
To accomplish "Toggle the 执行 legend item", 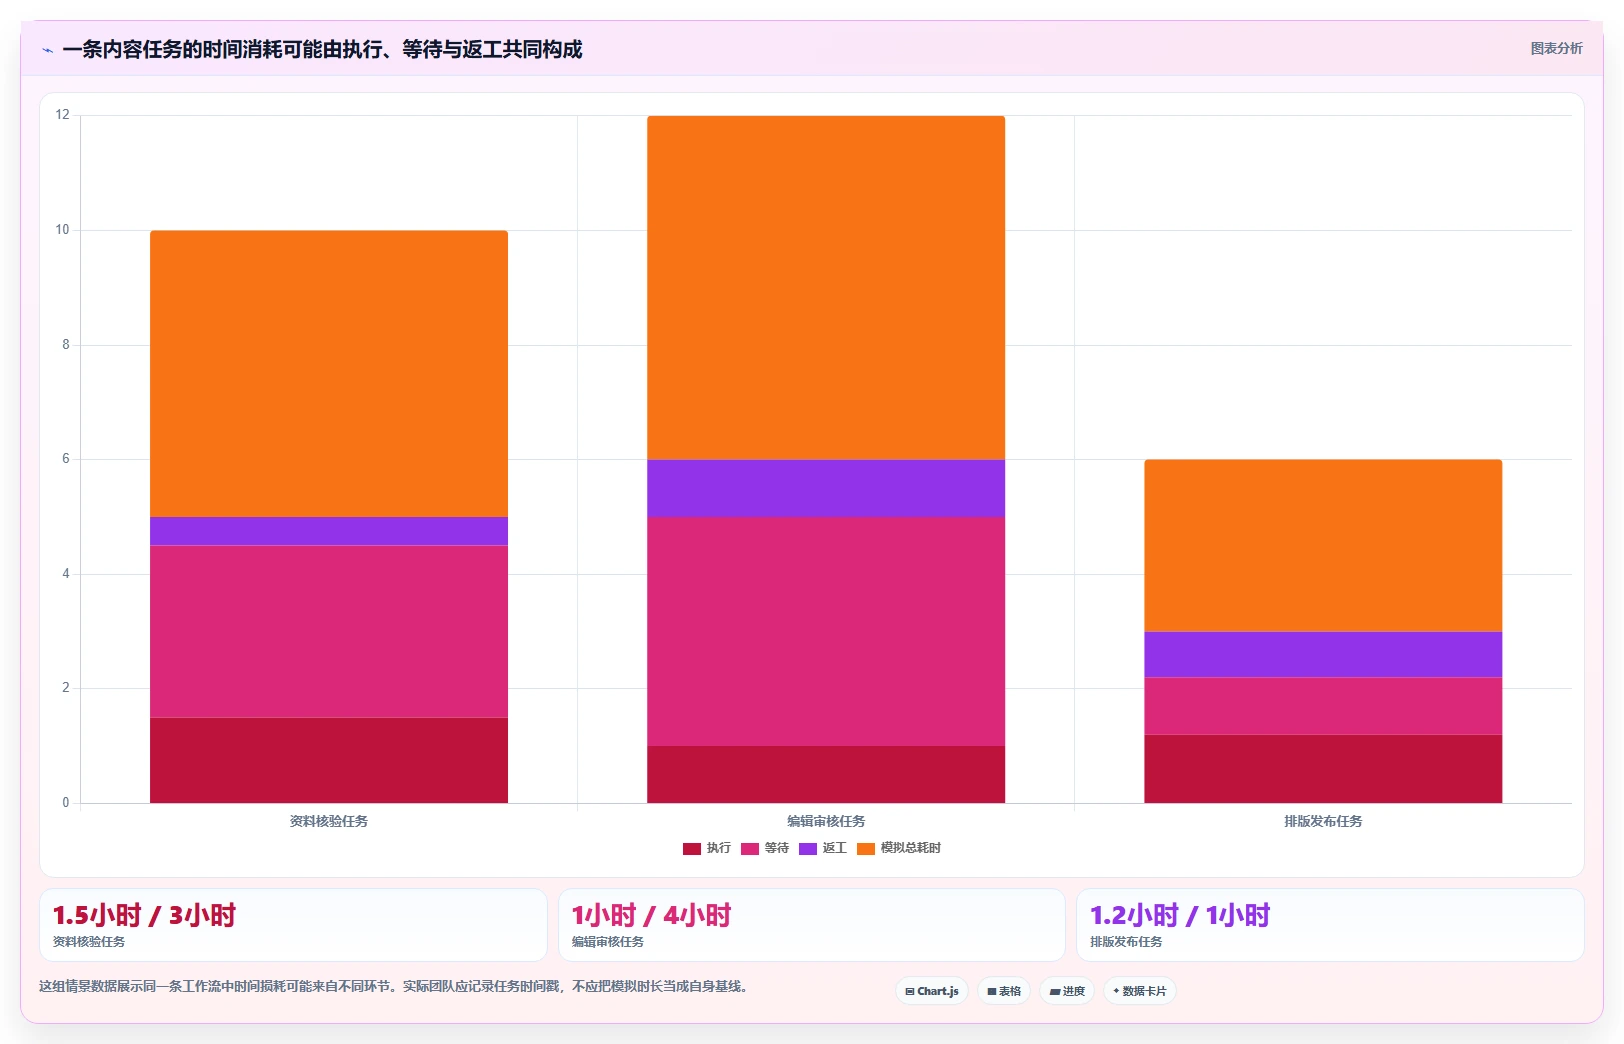I will 707,848.
